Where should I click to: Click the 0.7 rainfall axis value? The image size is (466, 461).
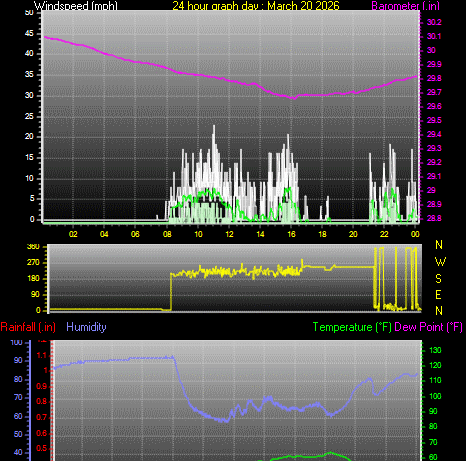tap(41, 418)
